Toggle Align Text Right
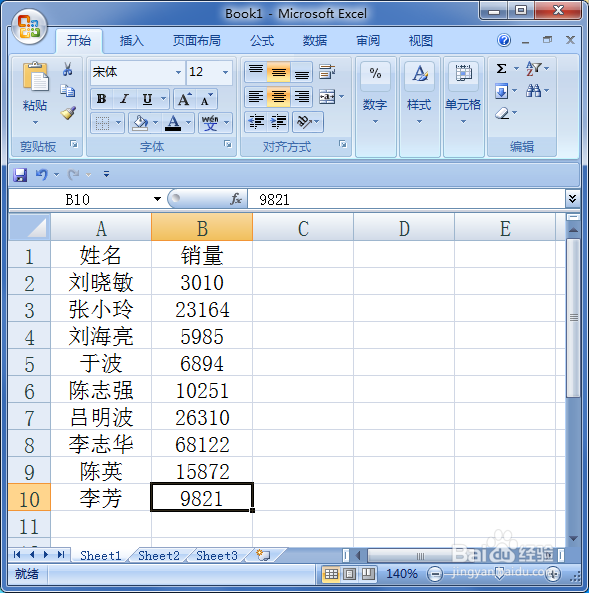The image size is (589, 593). (x=301, y=96)
